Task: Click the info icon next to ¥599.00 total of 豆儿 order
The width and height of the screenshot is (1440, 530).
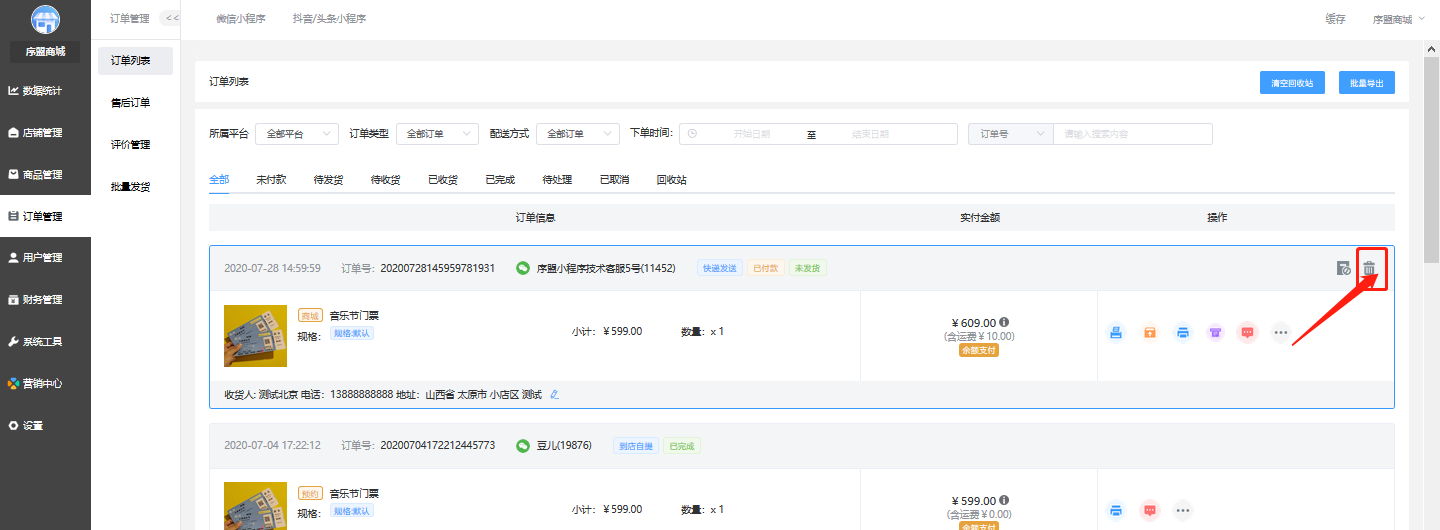Action: point(1004,500)
